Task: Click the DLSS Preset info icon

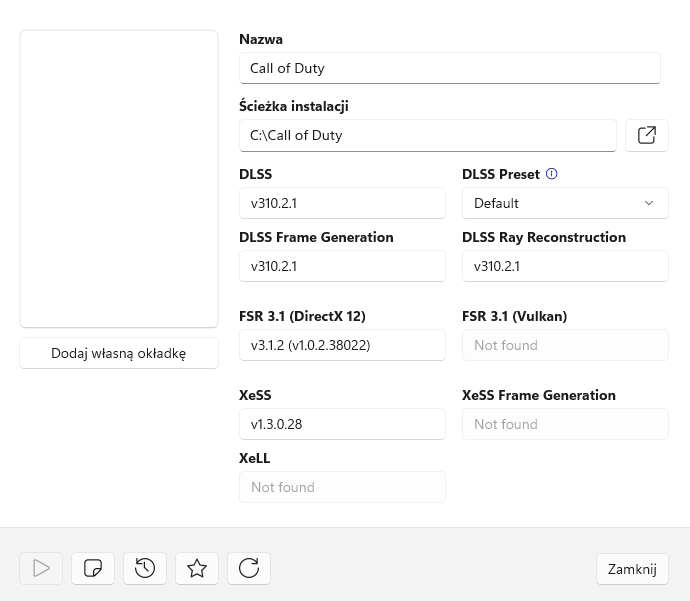Action: tap(551, 174)
